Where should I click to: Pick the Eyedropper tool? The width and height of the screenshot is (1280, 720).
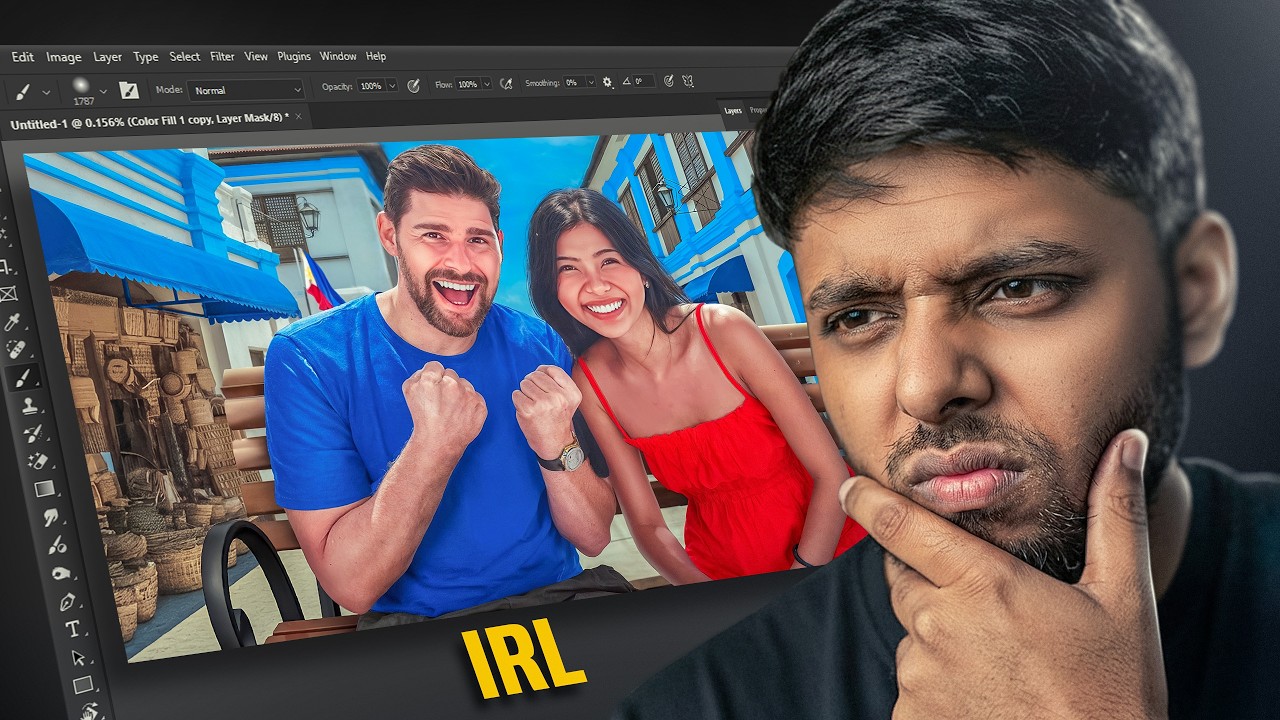(x=13, y=321)
